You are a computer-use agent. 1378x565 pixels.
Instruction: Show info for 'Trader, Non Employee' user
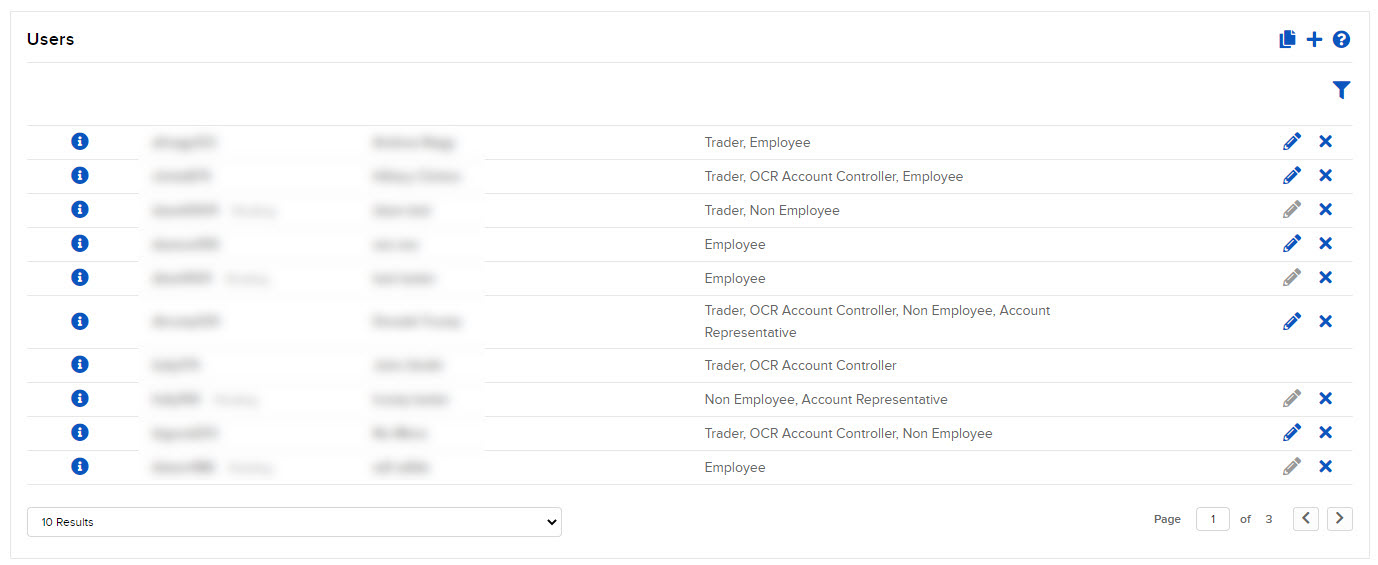pos(80,209)
